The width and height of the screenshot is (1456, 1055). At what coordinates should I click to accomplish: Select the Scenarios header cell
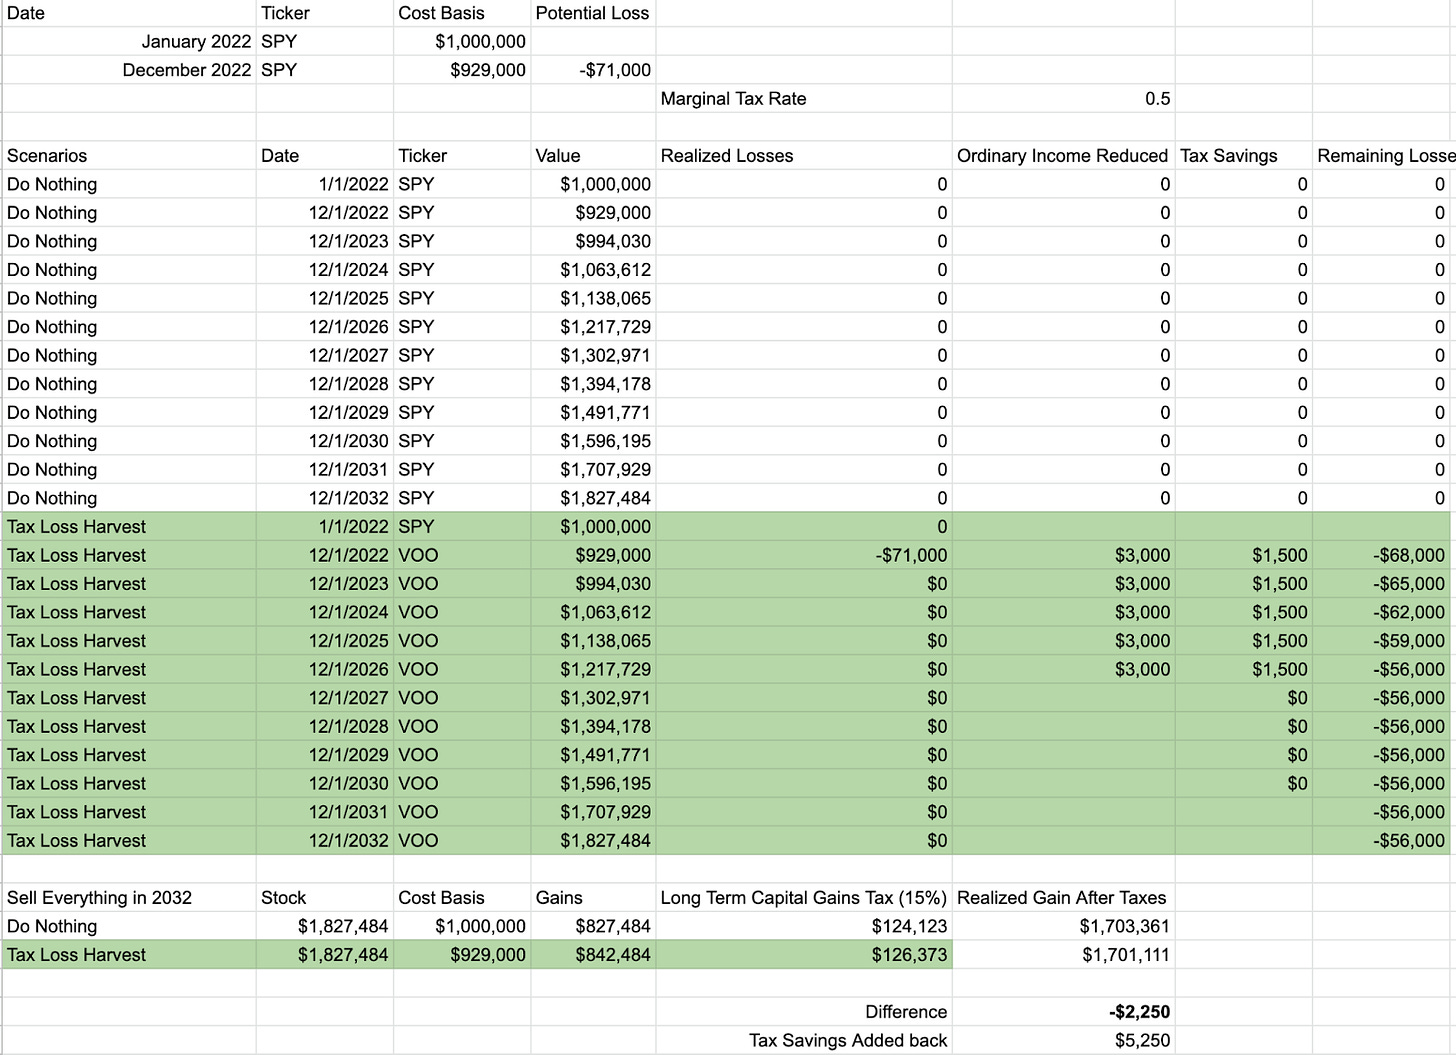click(129, 156)
